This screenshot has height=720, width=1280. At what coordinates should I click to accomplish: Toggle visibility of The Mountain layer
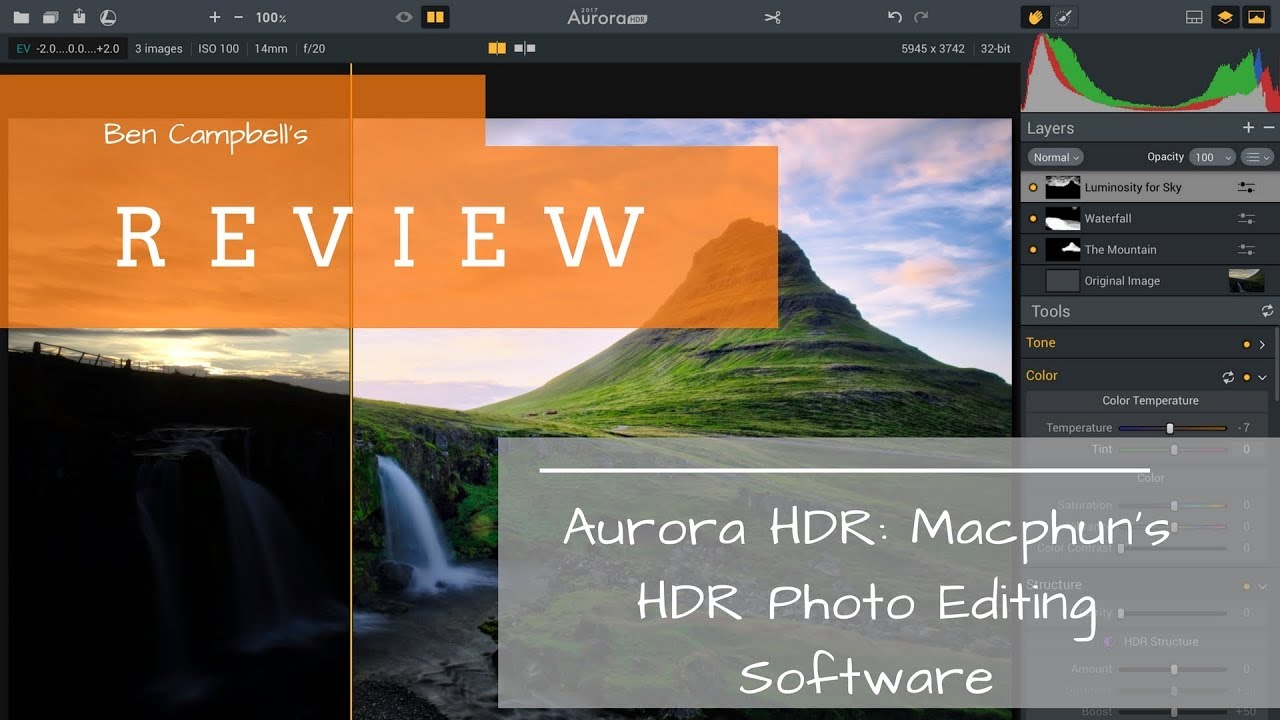click(x=1033, y=249)
